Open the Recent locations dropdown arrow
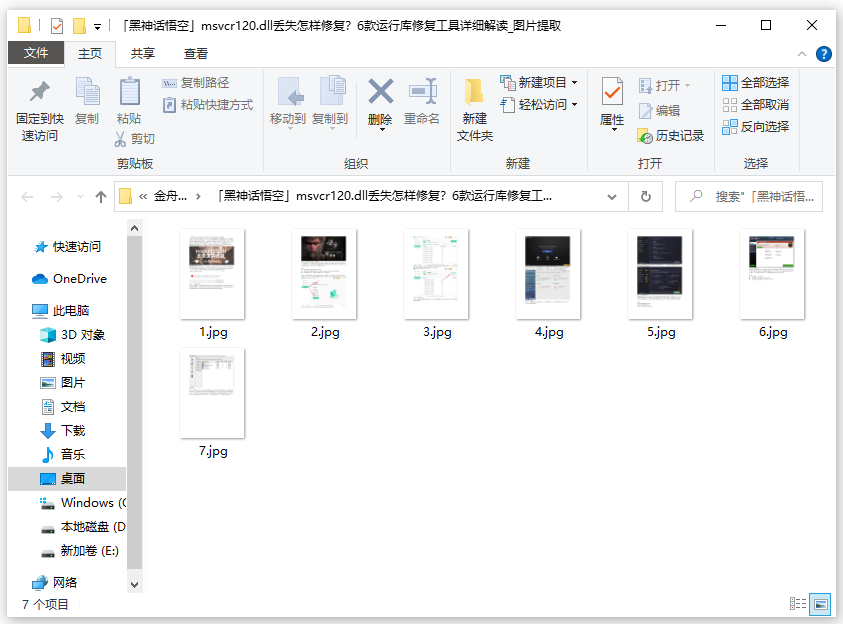The height and width of the screenshot is (624, 843). [x=81, y=197]
